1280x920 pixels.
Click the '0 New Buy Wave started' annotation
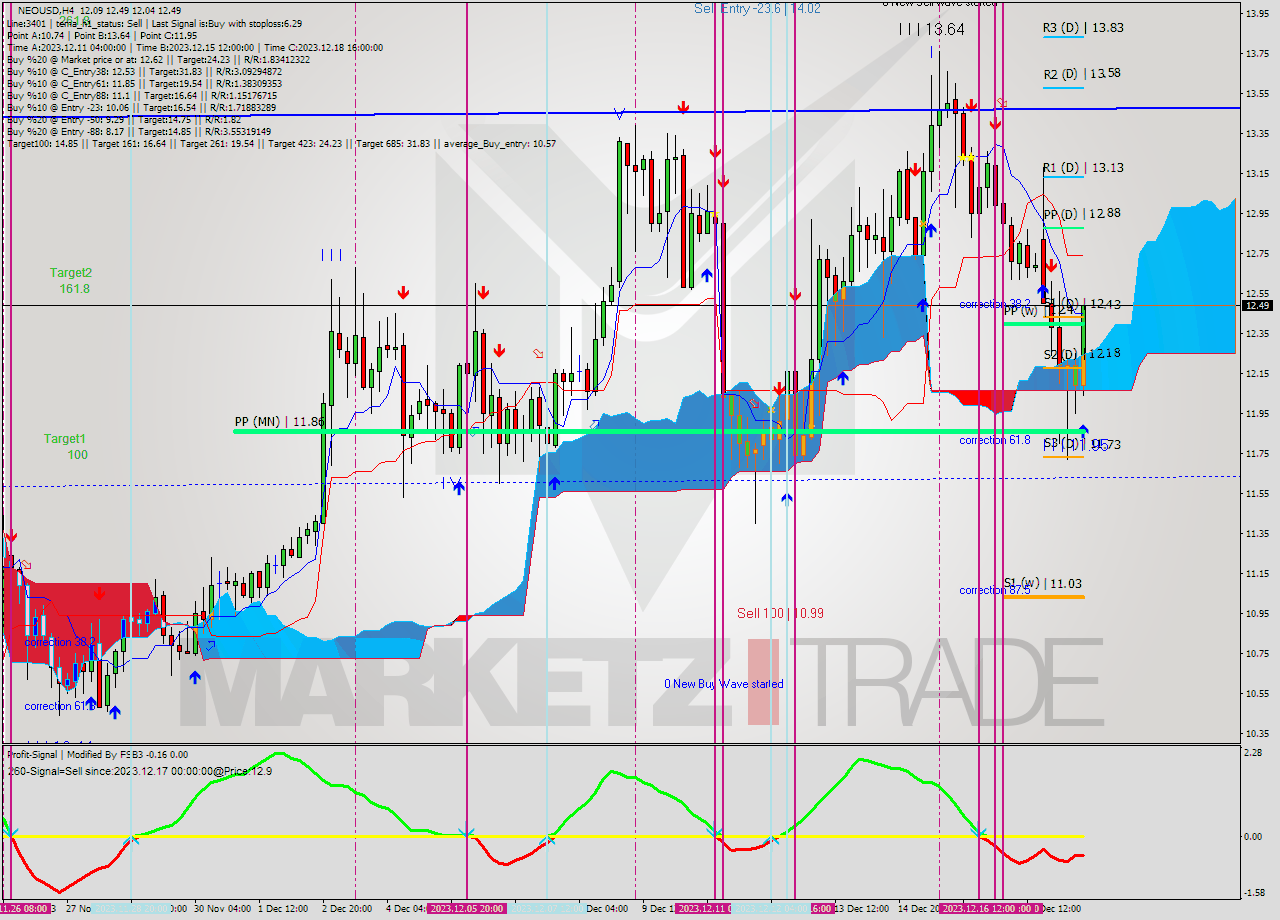click(724, 684)
